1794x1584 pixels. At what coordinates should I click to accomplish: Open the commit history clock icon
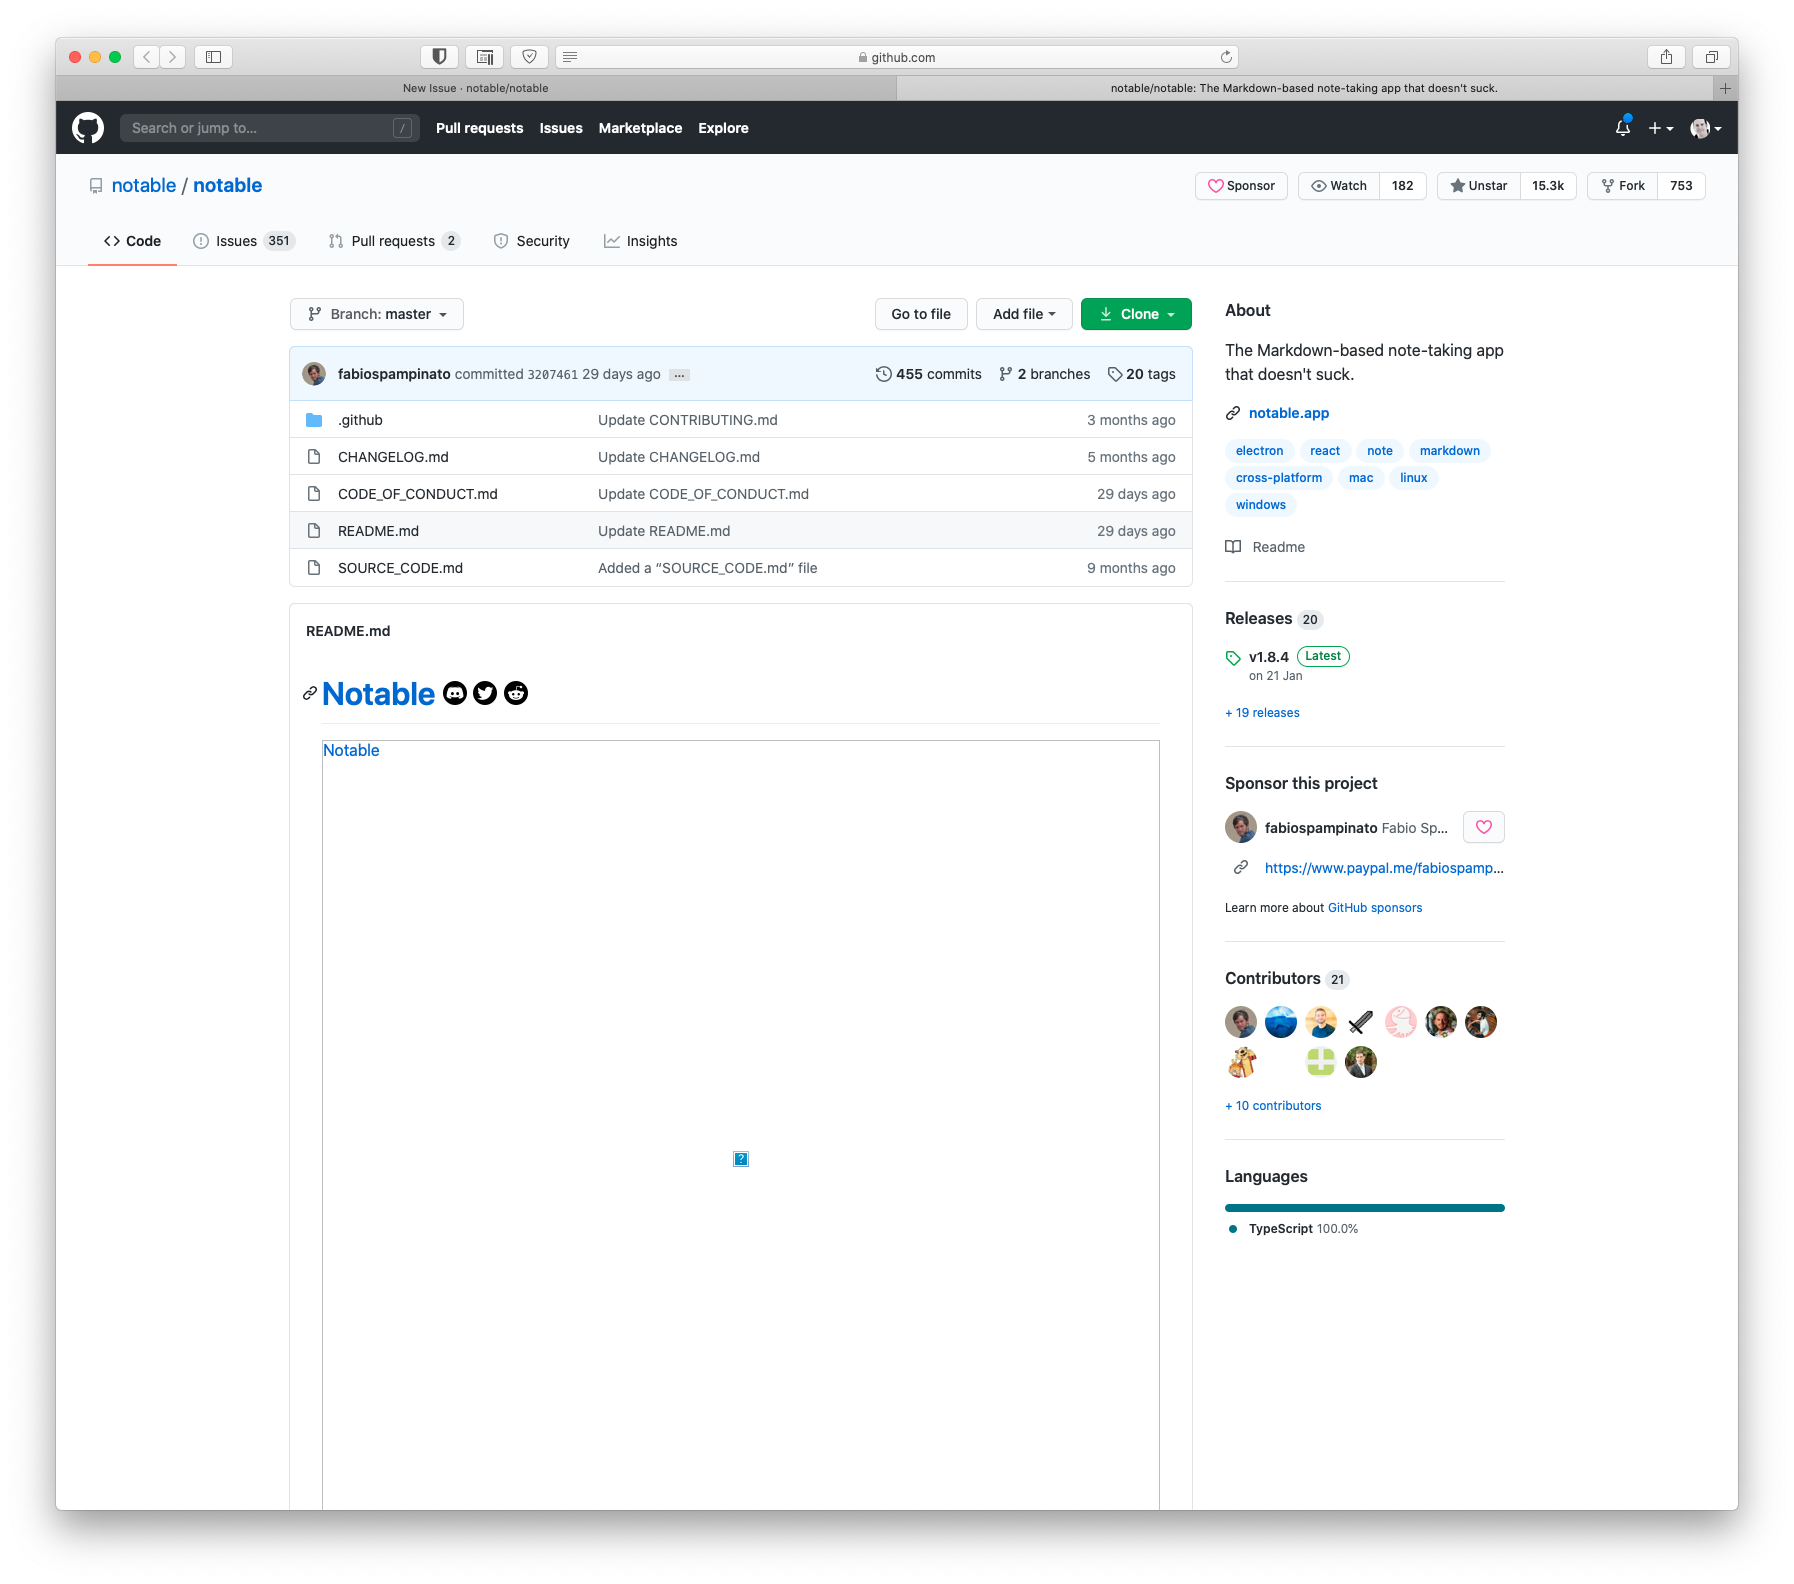(x=884, y=374)
